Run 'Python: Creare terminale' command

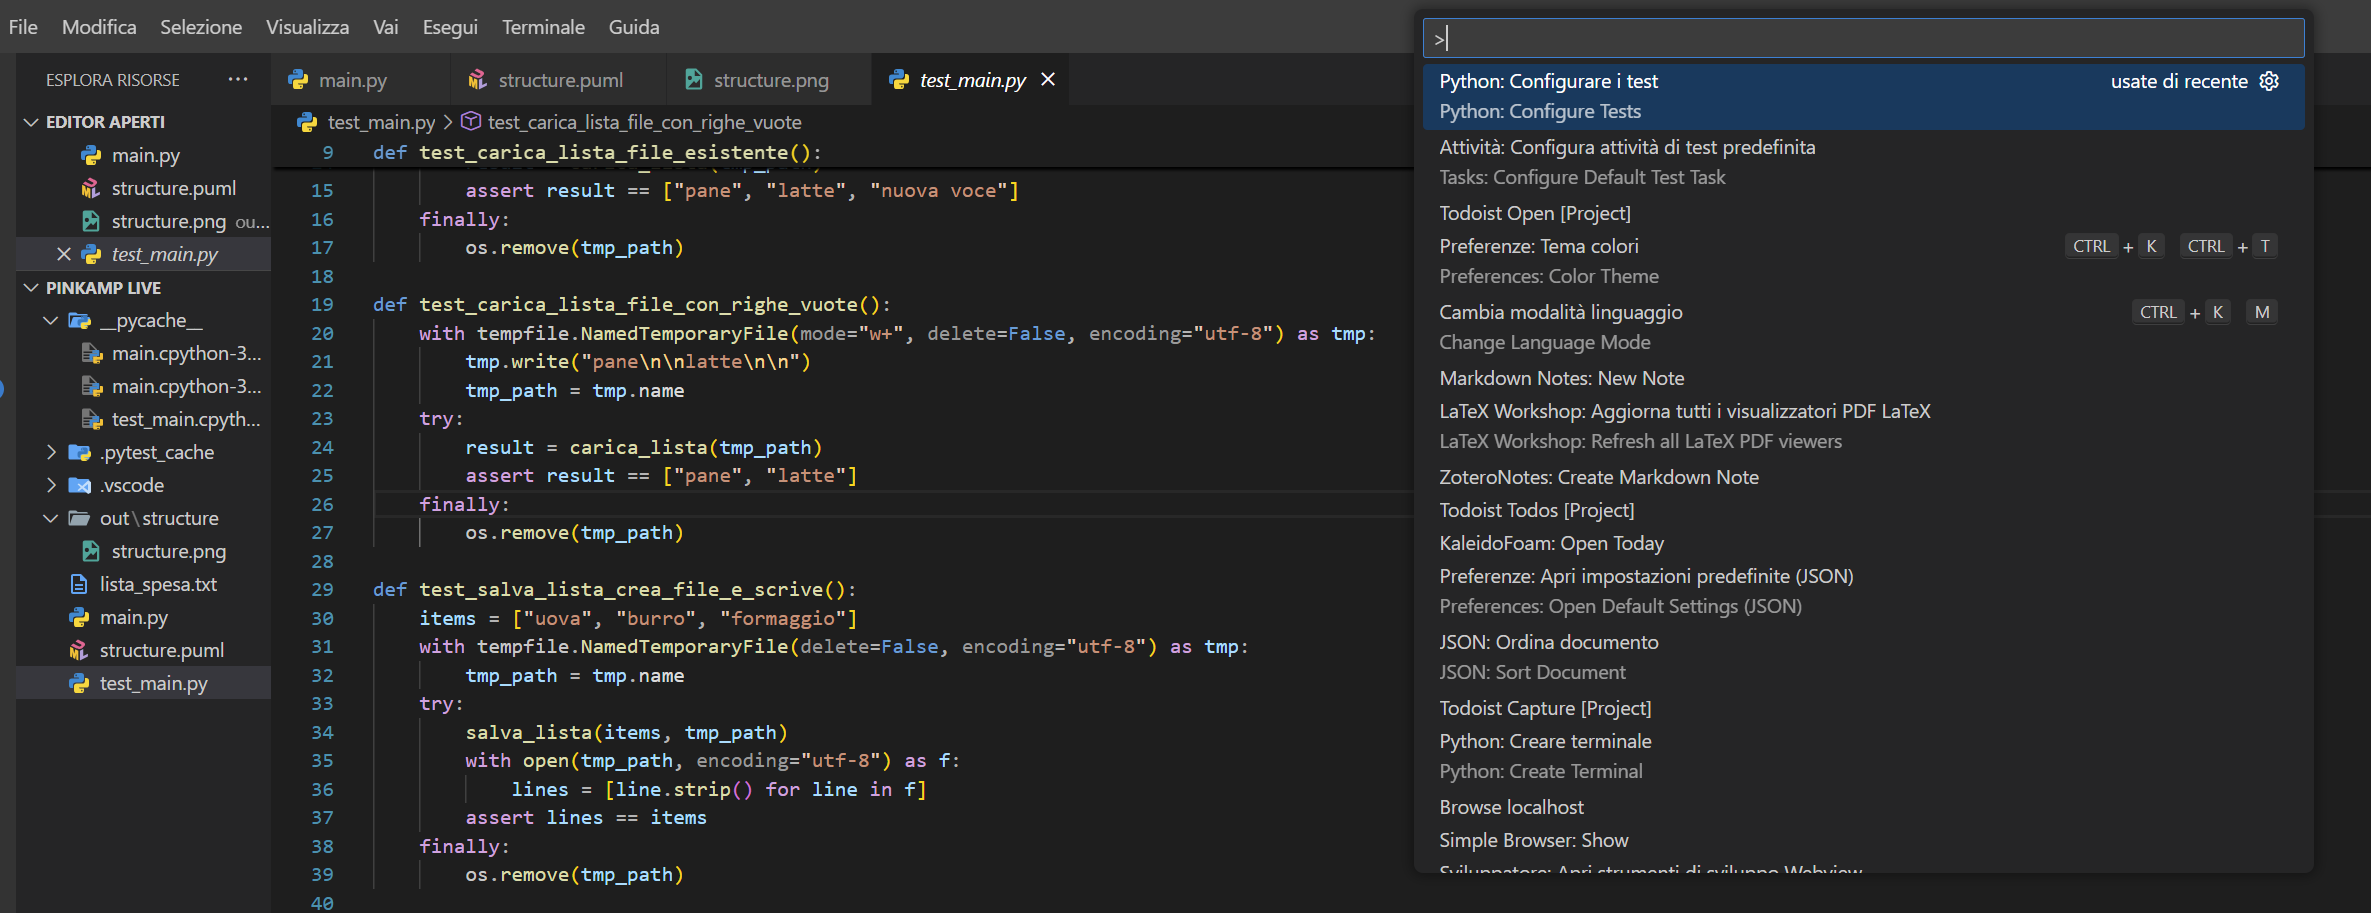pyautogui.click(x=1863, y=756)
